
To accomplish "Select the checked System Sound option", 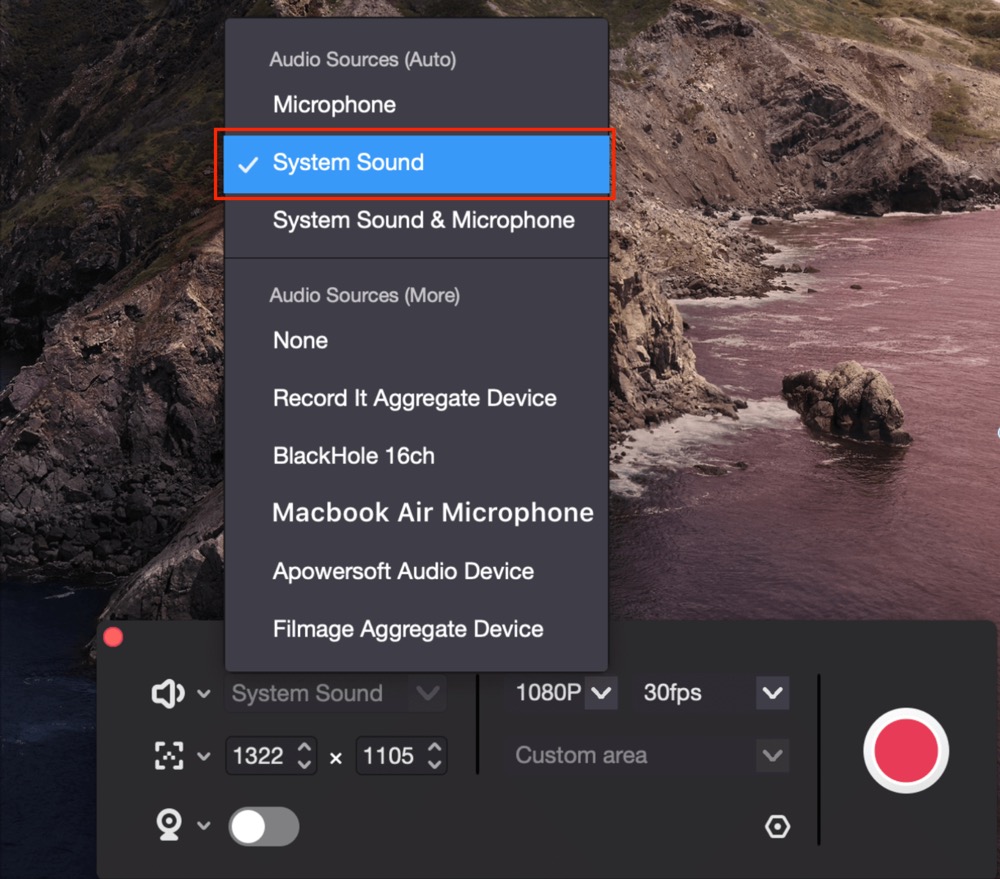I will pyautogui.click(x=416, y=163).
